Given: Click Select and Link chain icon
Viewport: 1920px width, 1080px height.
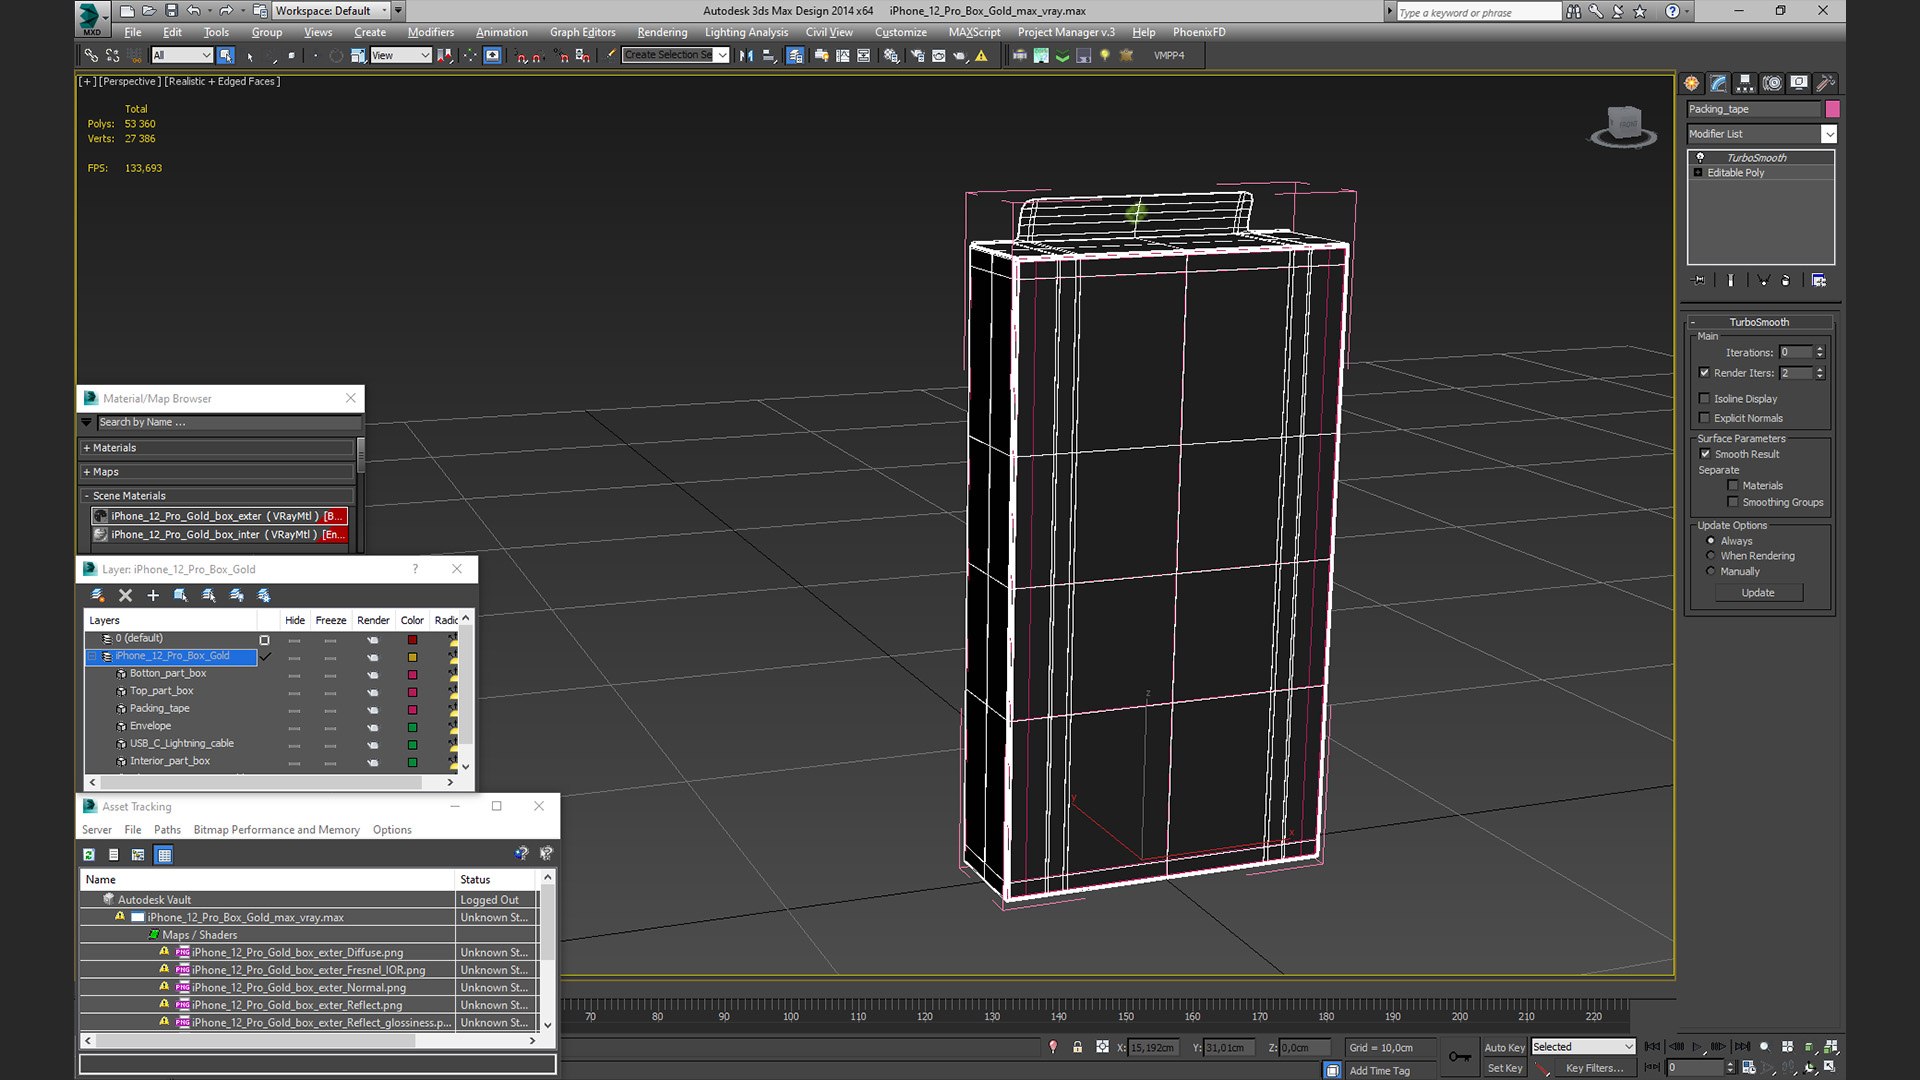Looking at the screenshot, I should [91, 56].
